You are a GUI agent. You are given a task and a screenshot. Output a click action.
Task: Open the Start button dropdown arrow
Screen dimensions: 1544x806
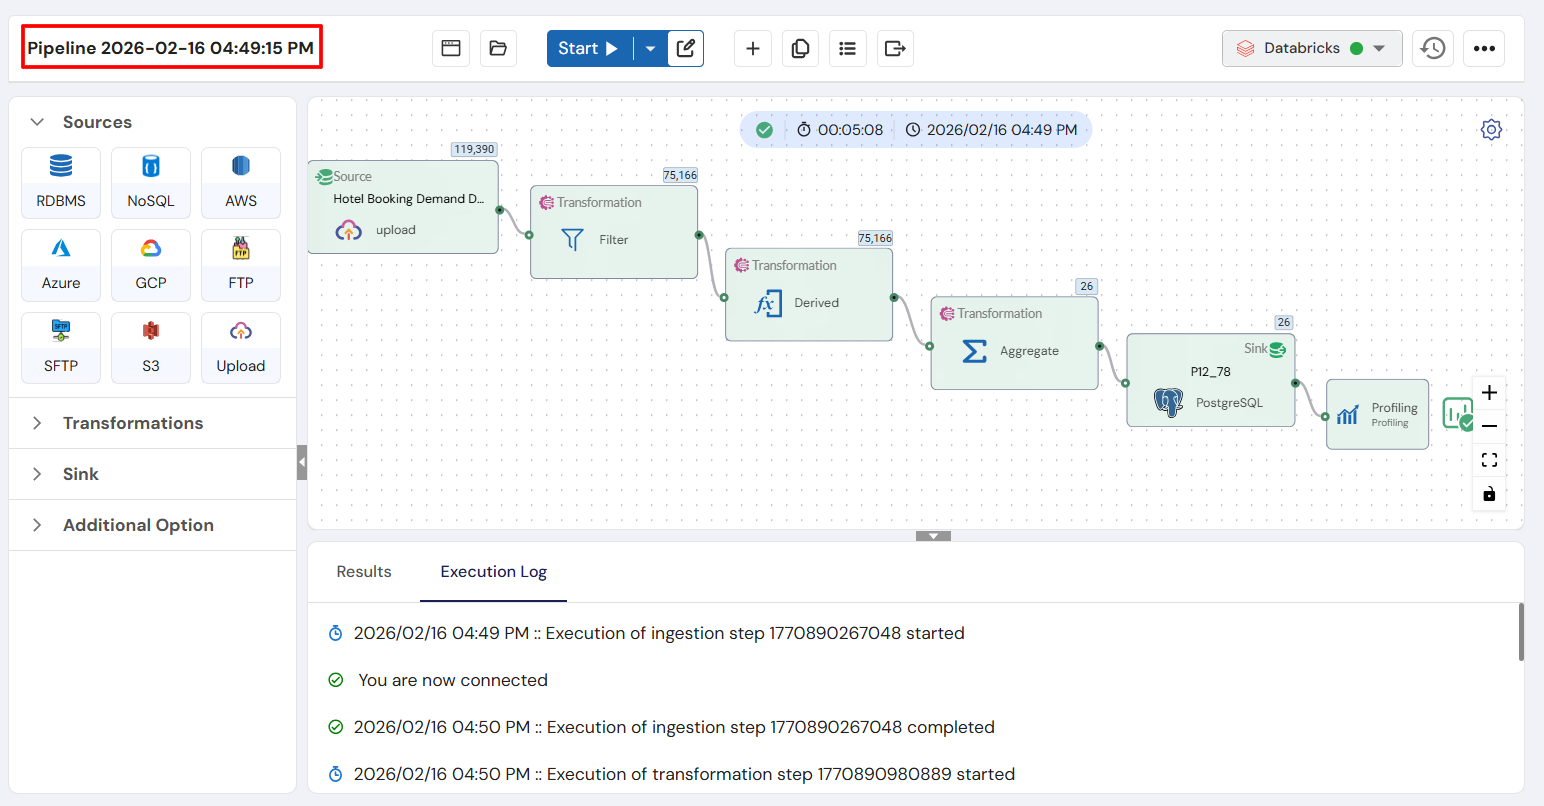pos(650,48)
